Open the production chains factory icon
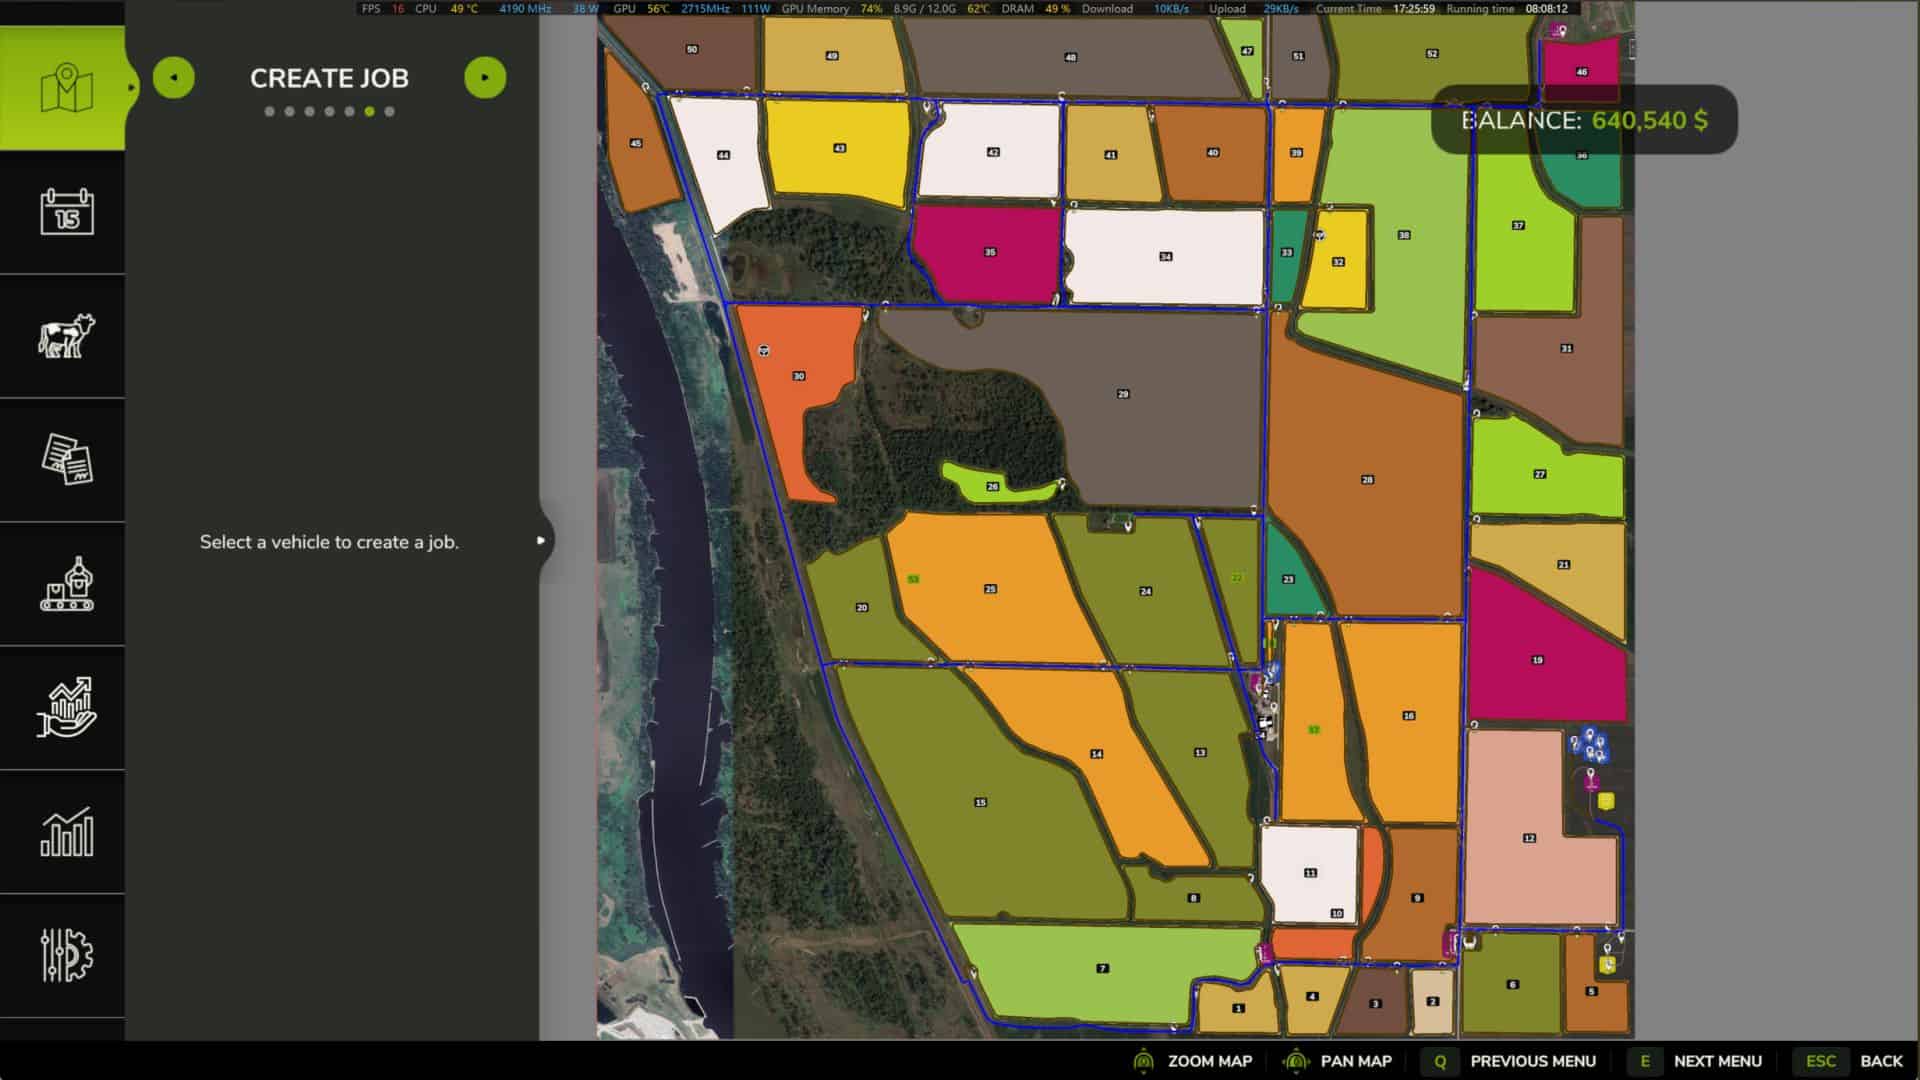The width and height of the screenshot is (1920, 1080). pos(66,584)
